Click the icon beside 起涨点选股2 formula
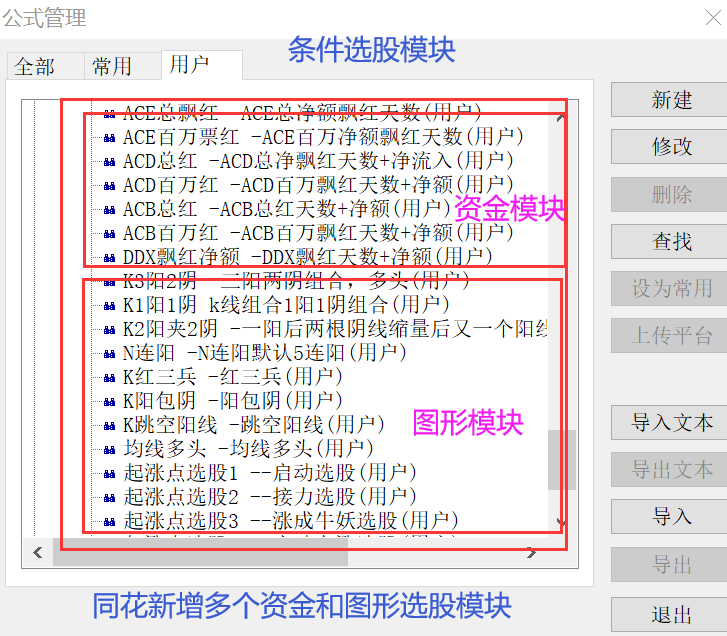 pos(109,498)
